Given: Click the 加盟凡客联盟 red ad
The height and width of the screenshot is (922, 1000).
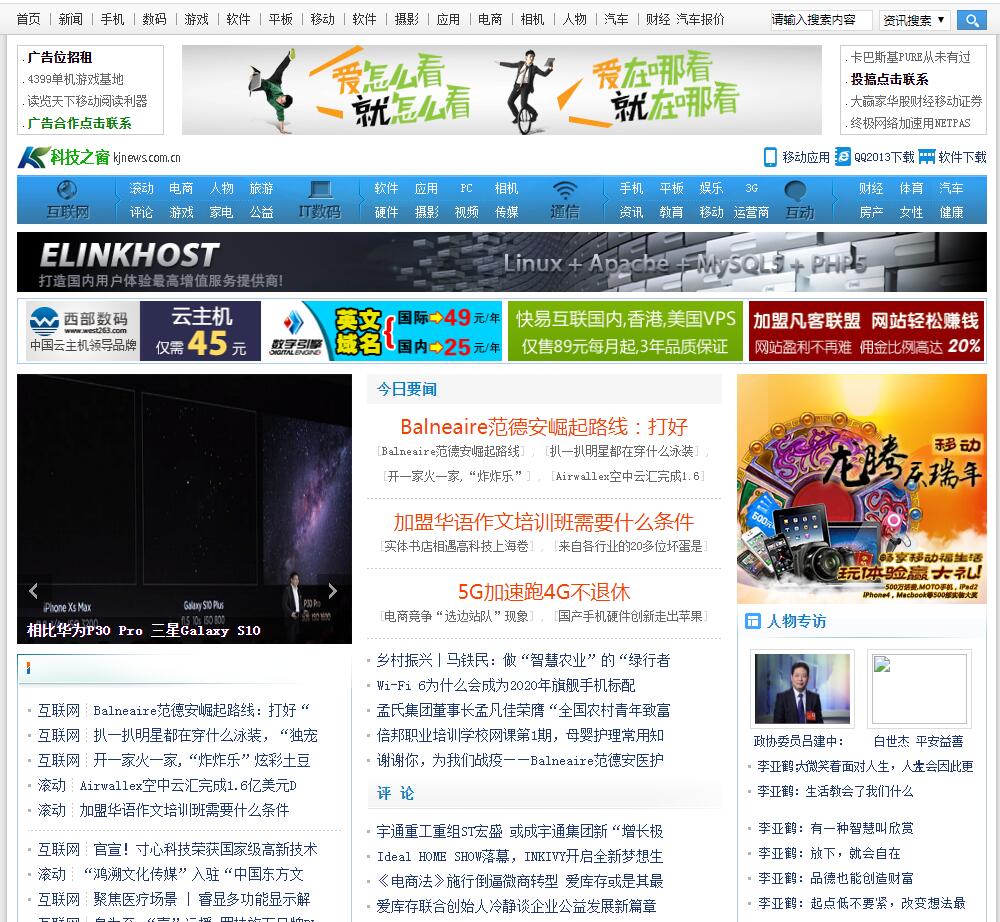Looking at the screenshot, I should point(866,332).
